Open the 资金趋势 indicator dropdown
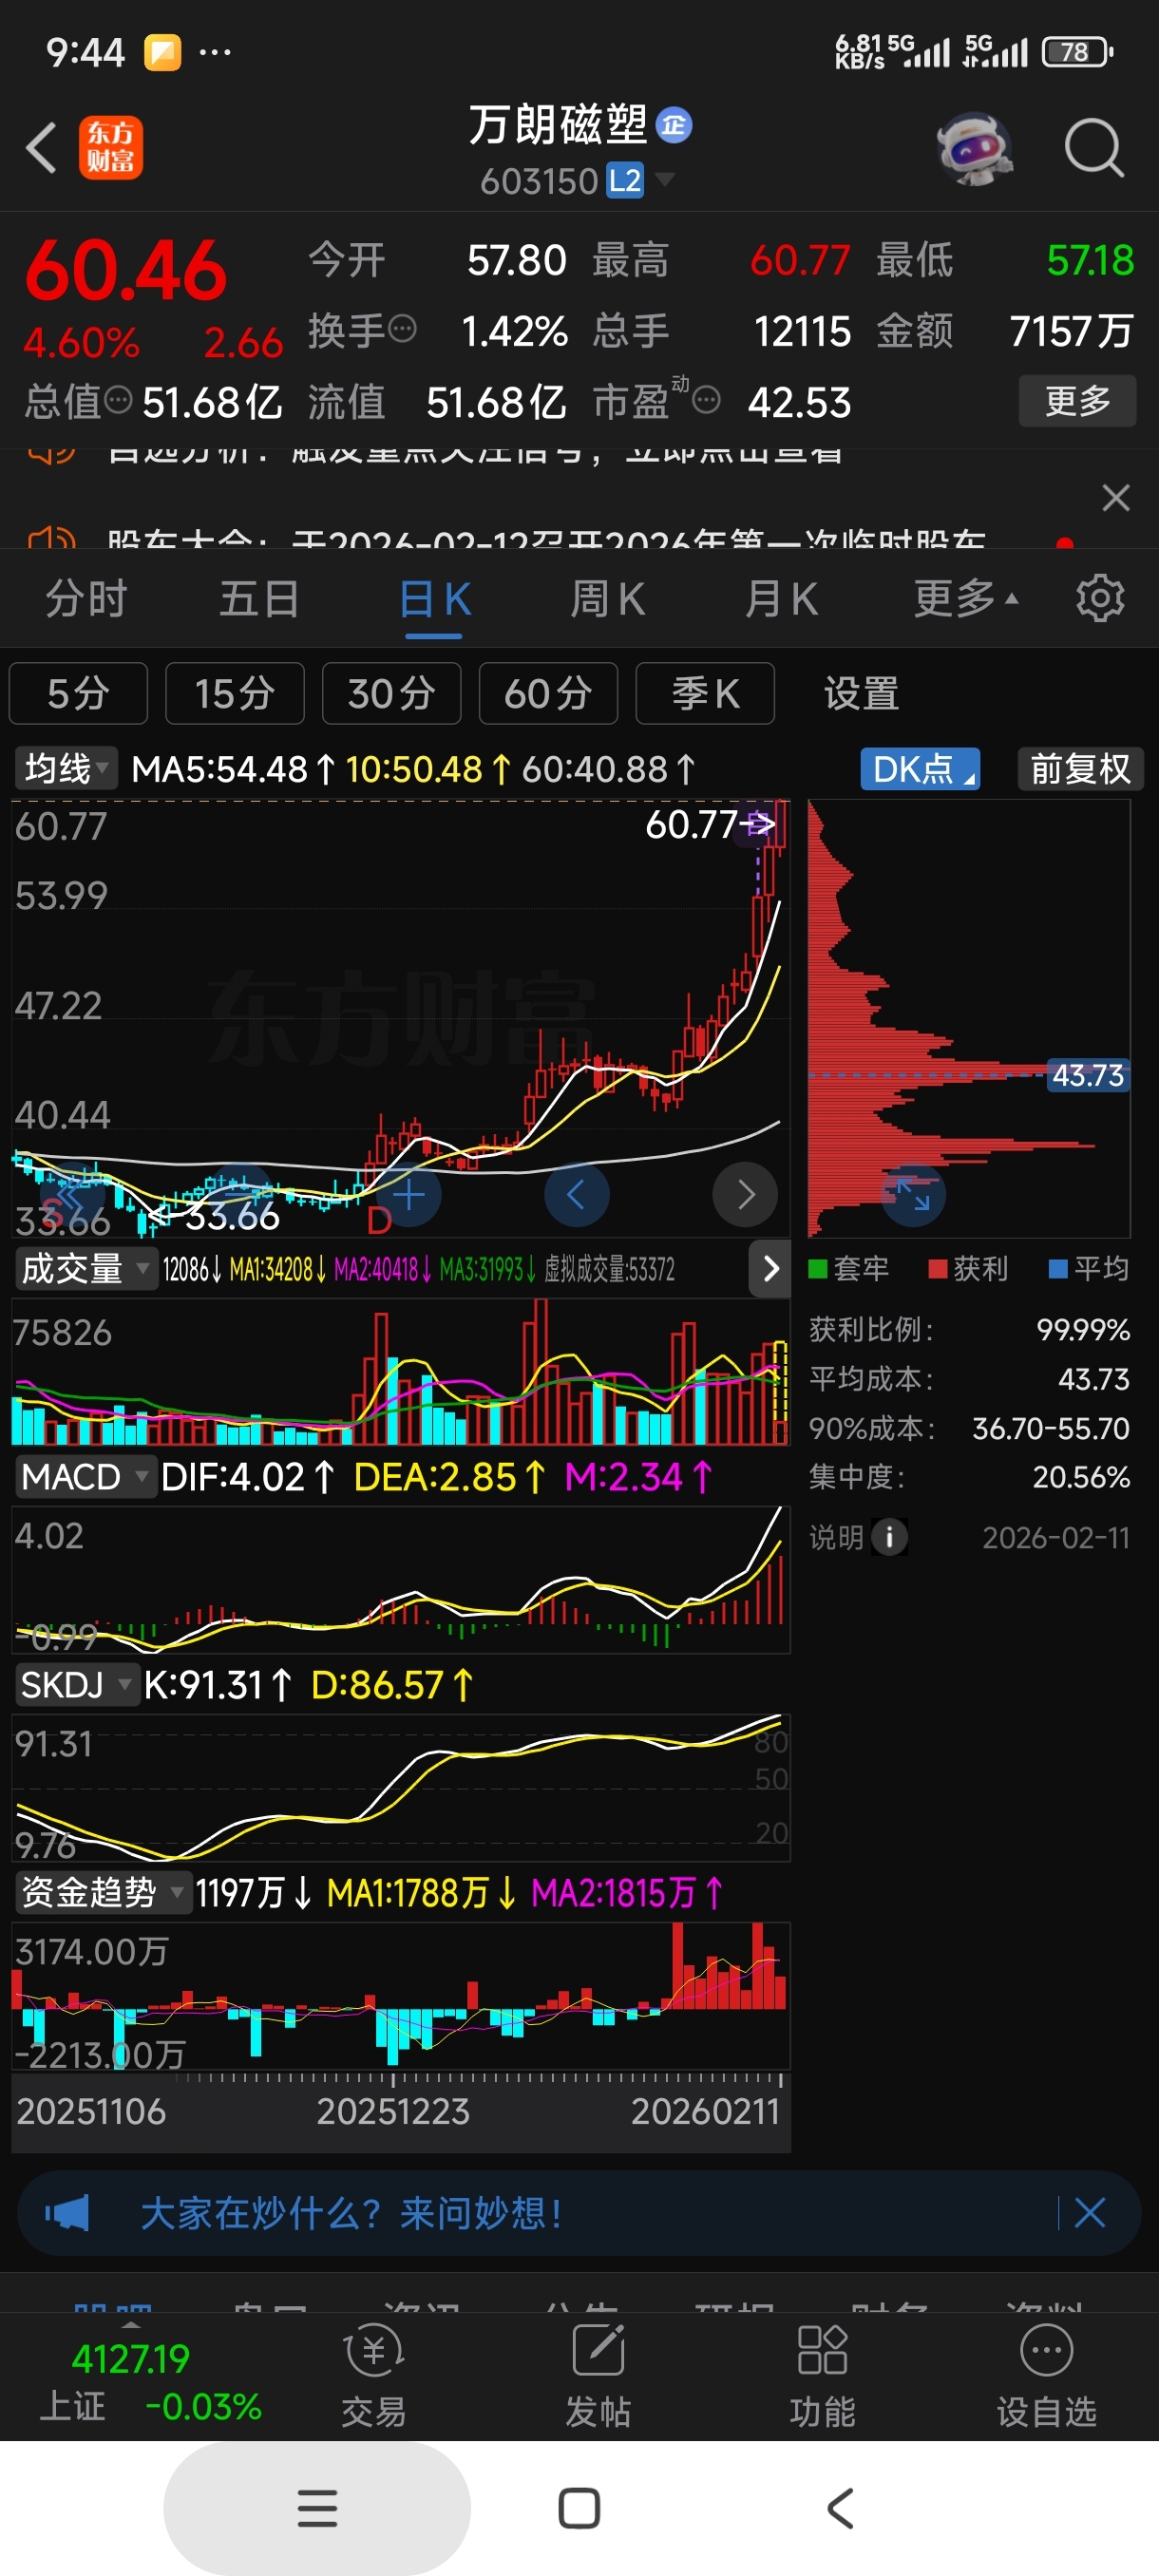This screenshot has width=1159, height=2576. 102,1892
